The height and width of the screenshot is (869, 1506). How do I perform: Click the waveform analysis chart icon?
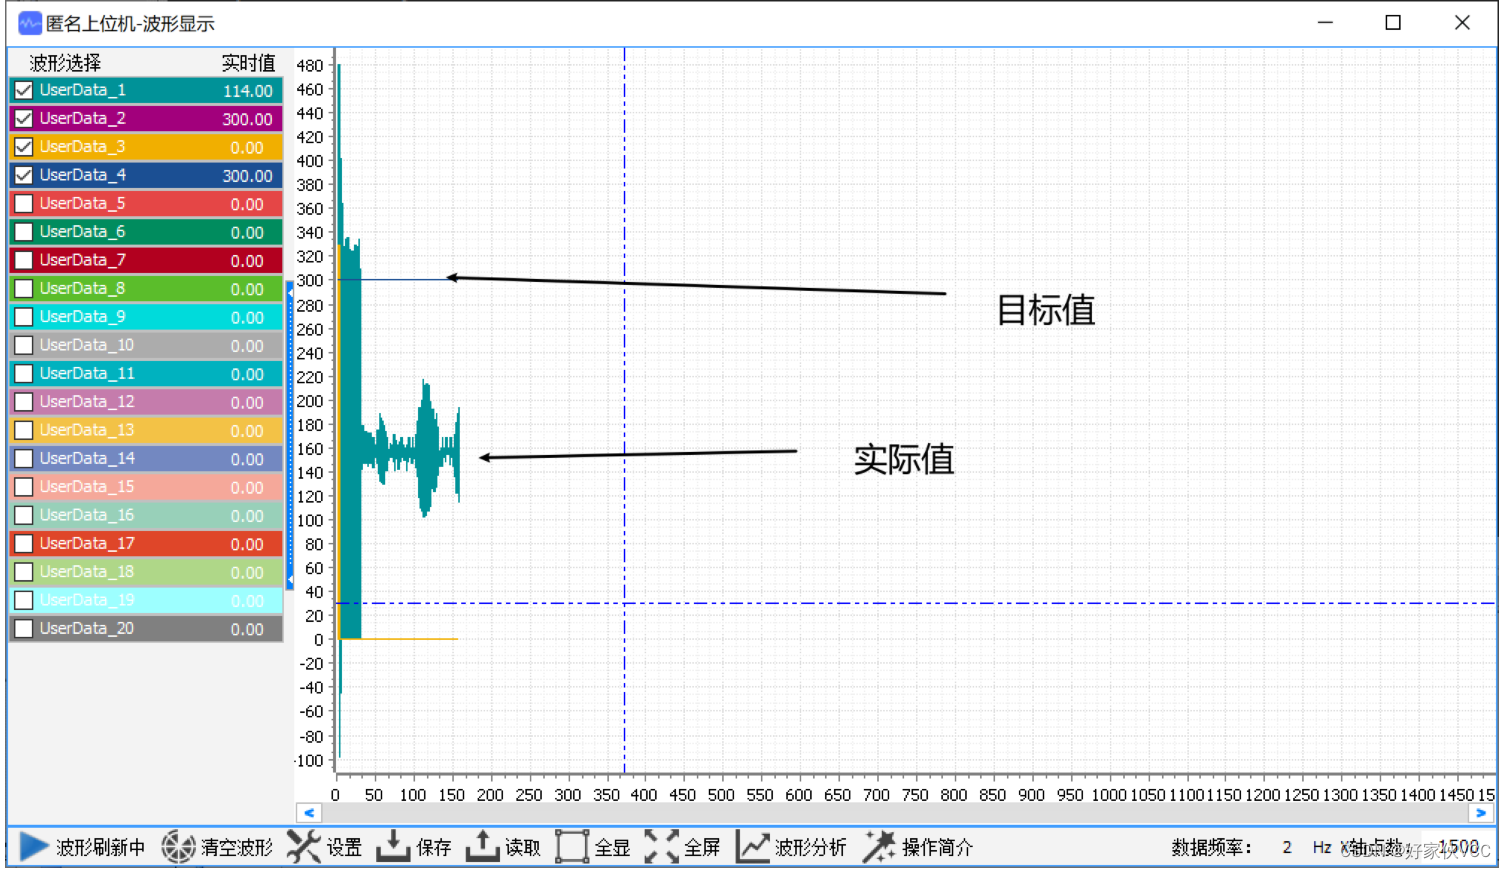pyautogui.click(x=752, y=847)
